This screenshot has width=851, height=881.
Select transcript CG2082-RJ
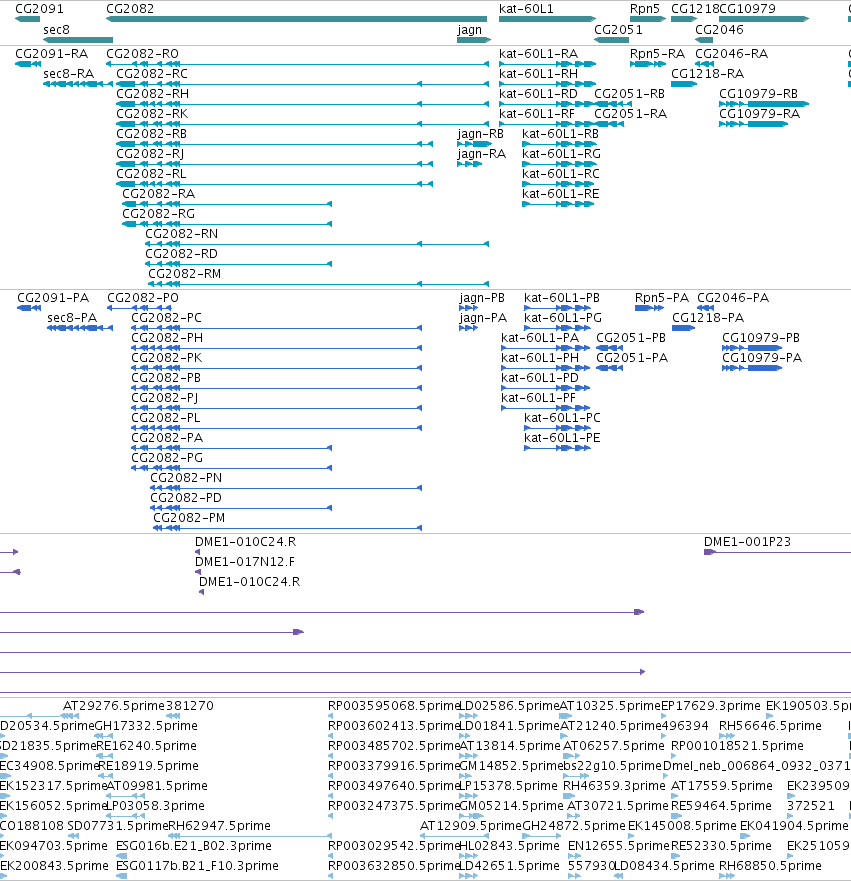coord(150,154)
